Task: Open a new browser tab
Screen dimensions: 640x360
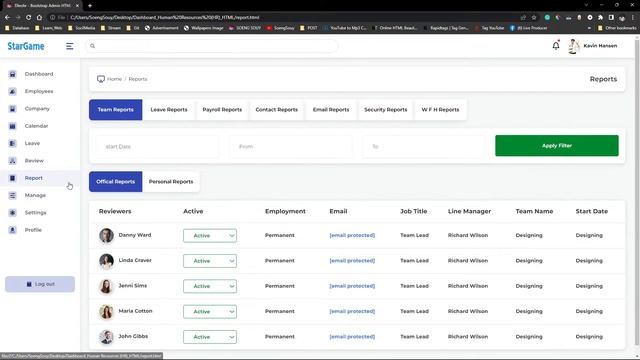Action: [x=90, y=6]
